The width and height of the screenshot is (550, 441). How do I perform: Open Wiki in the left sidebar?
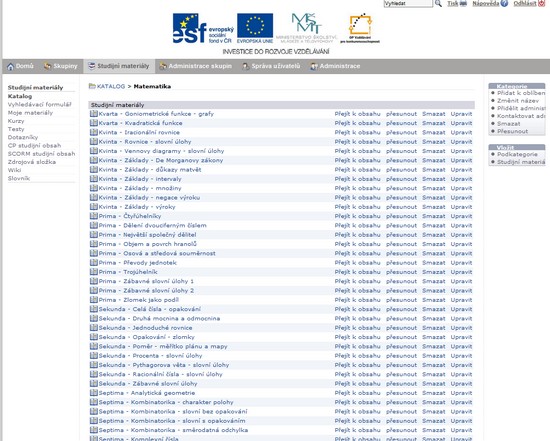tap(14, 170)
